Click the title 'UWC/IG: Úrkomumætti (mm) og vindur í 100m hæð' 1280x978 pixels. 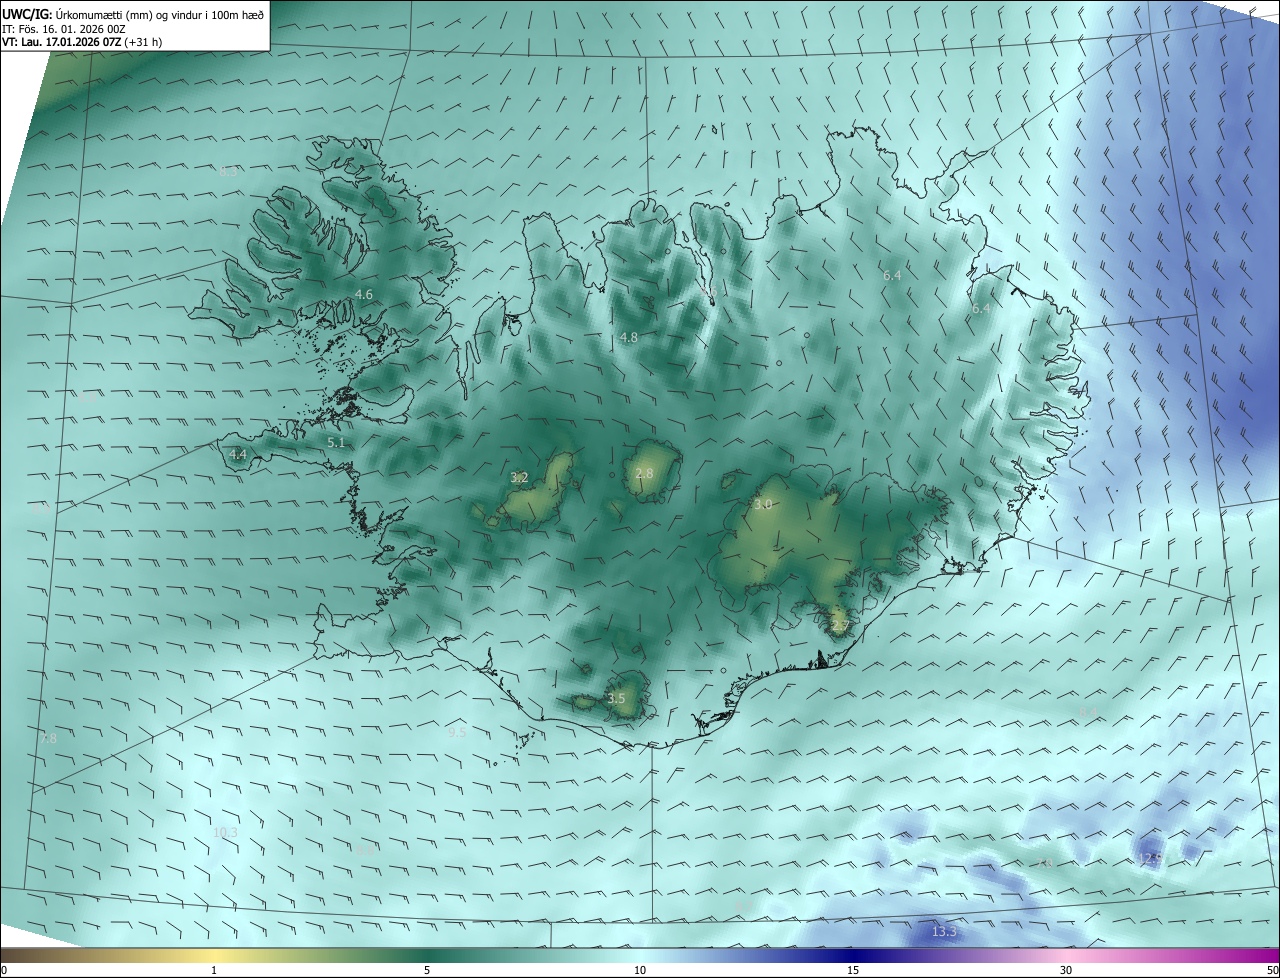pos(133,14)
